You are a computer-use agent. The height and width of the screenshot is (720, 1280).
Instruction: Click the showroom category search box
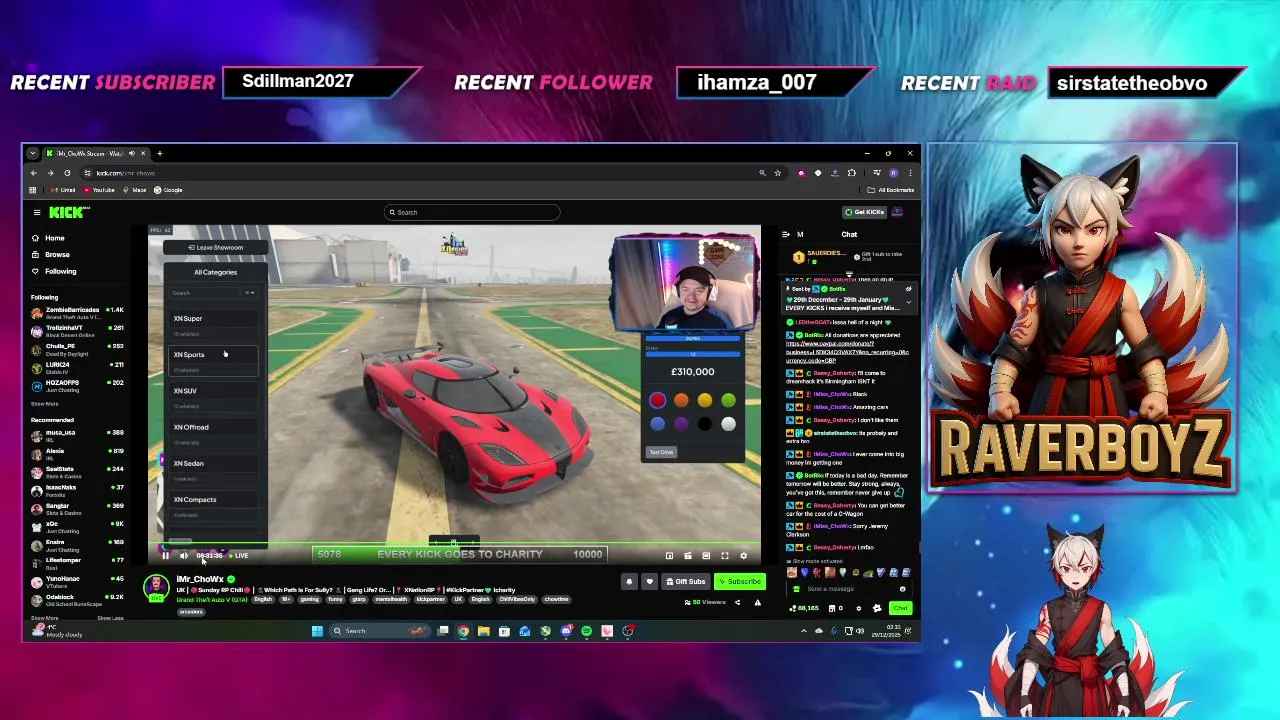tap(205, 293)
